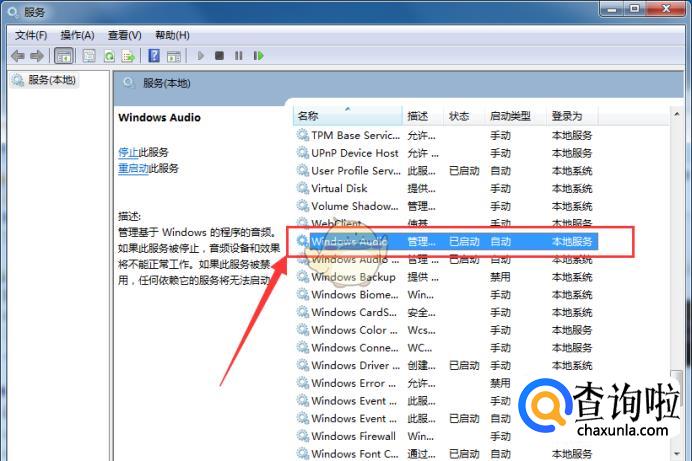Select the Windows Driver ... service name
Screen dimensions: 692x461
coord(355,365)
